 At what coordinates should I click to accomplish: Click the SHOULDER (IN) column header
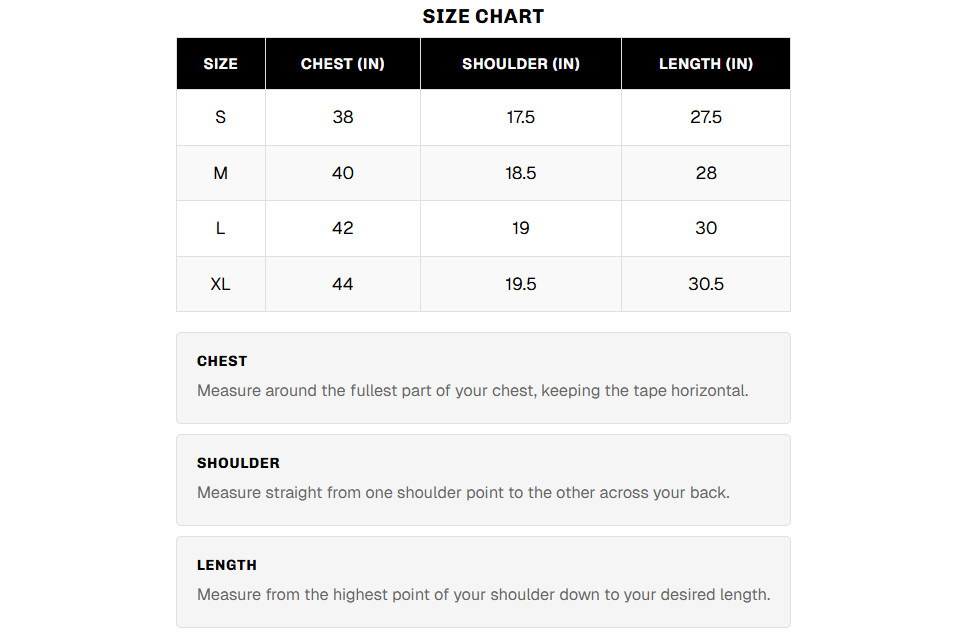pos(520,64)
